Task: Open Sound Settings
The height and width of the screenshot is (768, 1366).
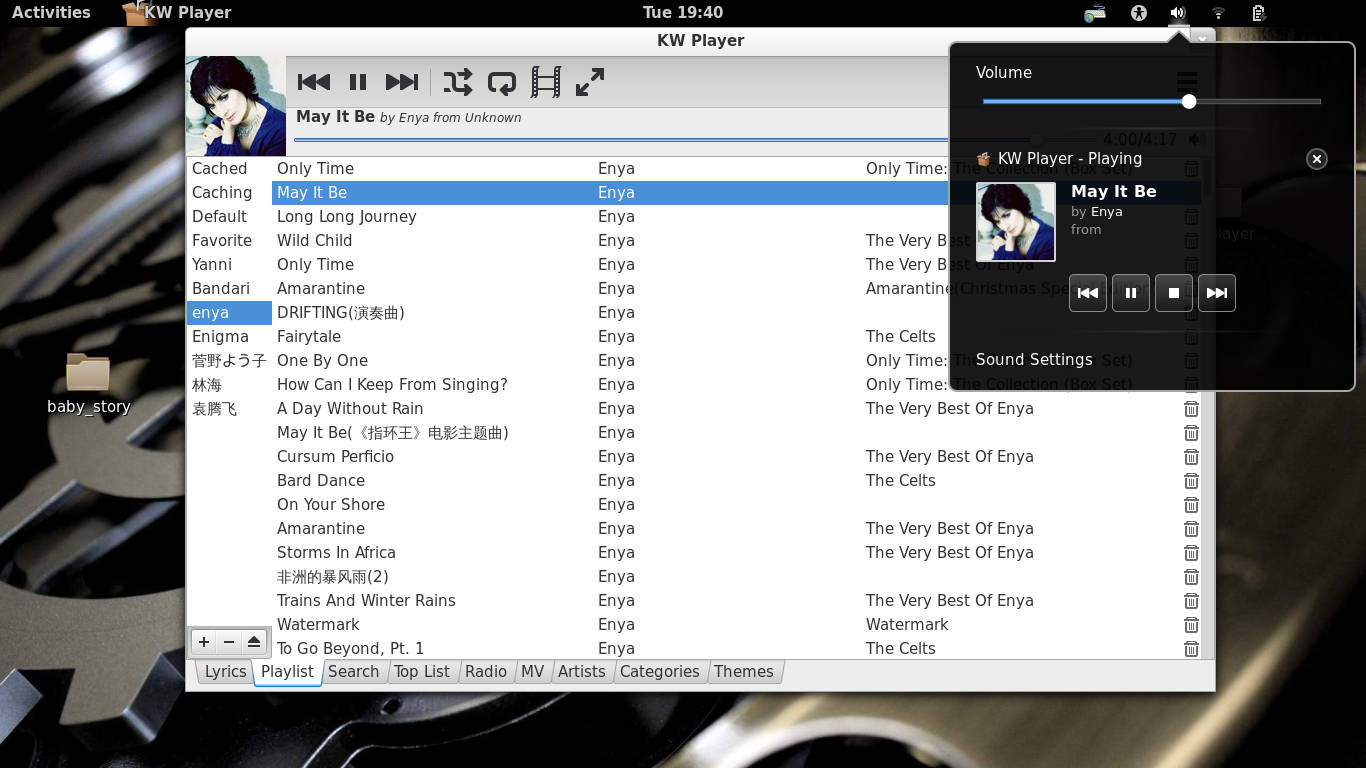Action: pyautogui.click(x=1034, y=360)
